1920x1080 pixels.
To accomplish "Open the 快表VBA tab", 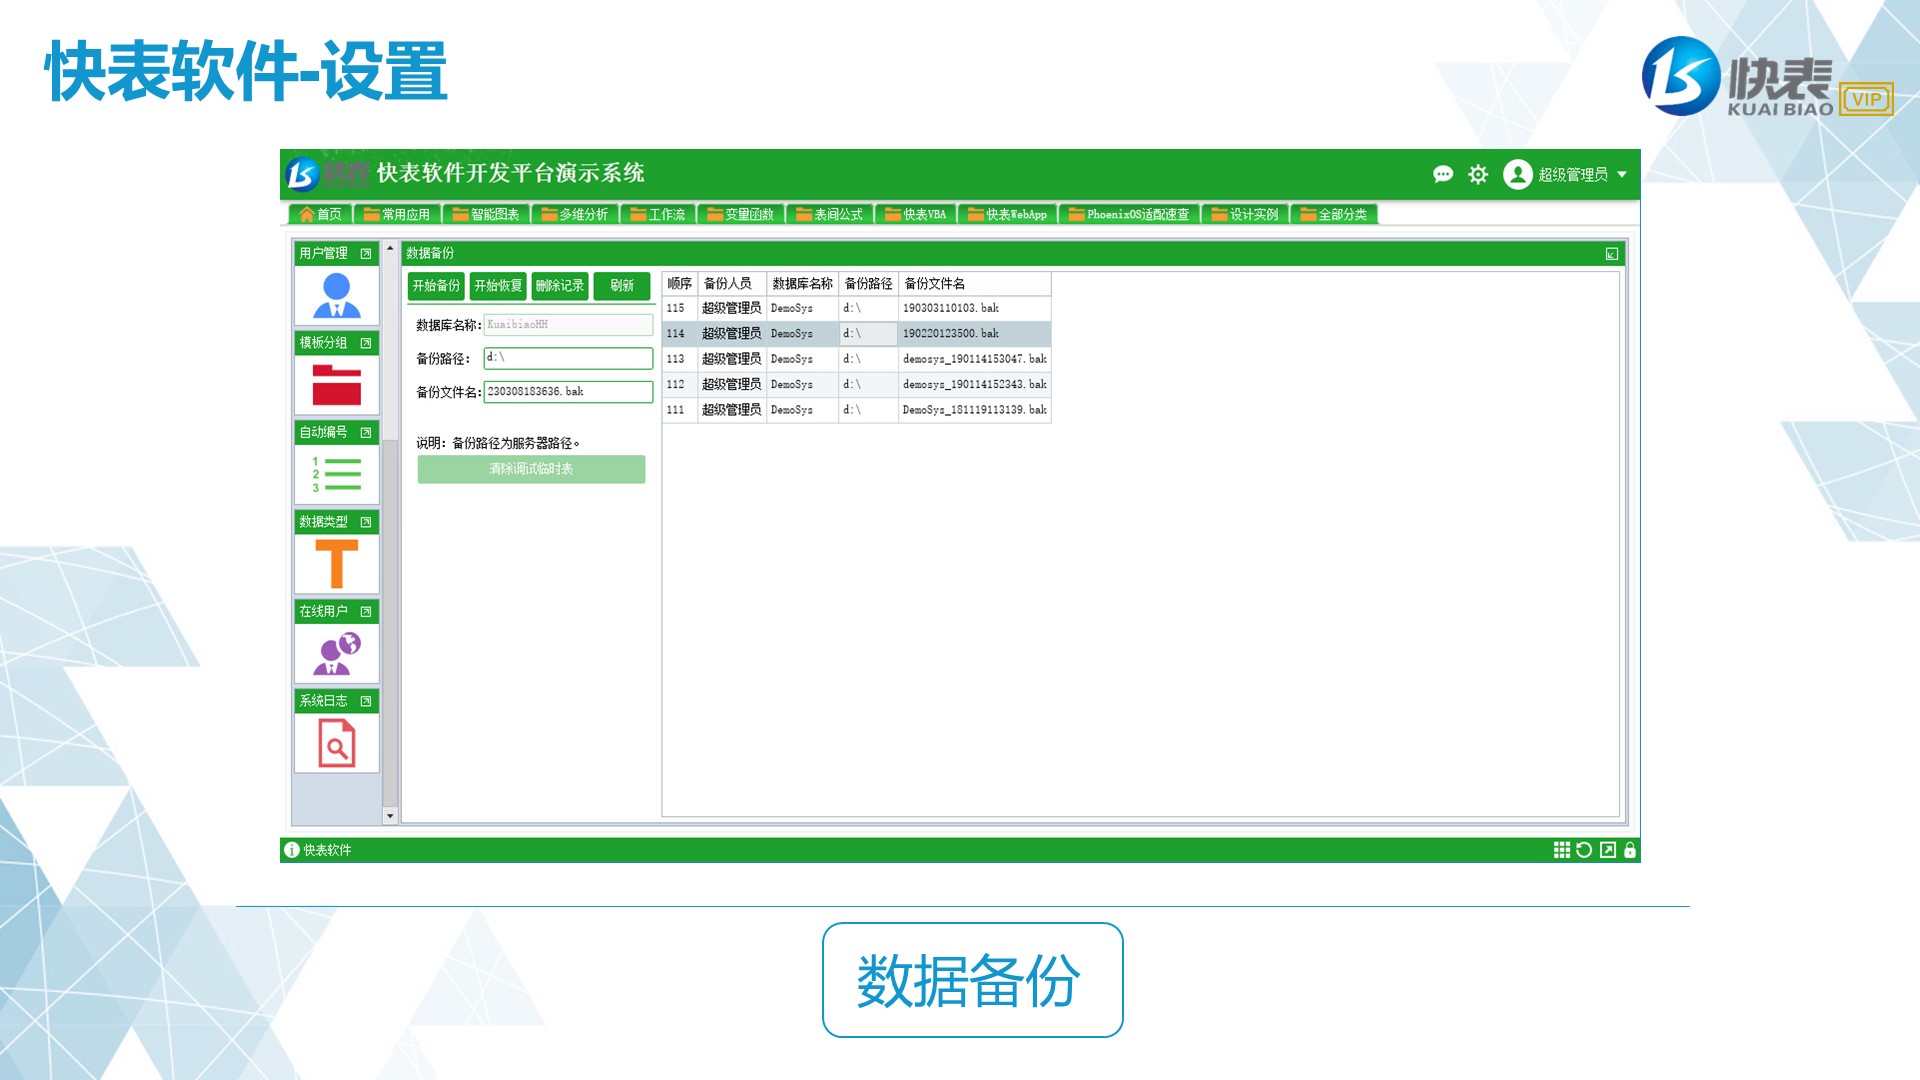I will pos(915,214).
